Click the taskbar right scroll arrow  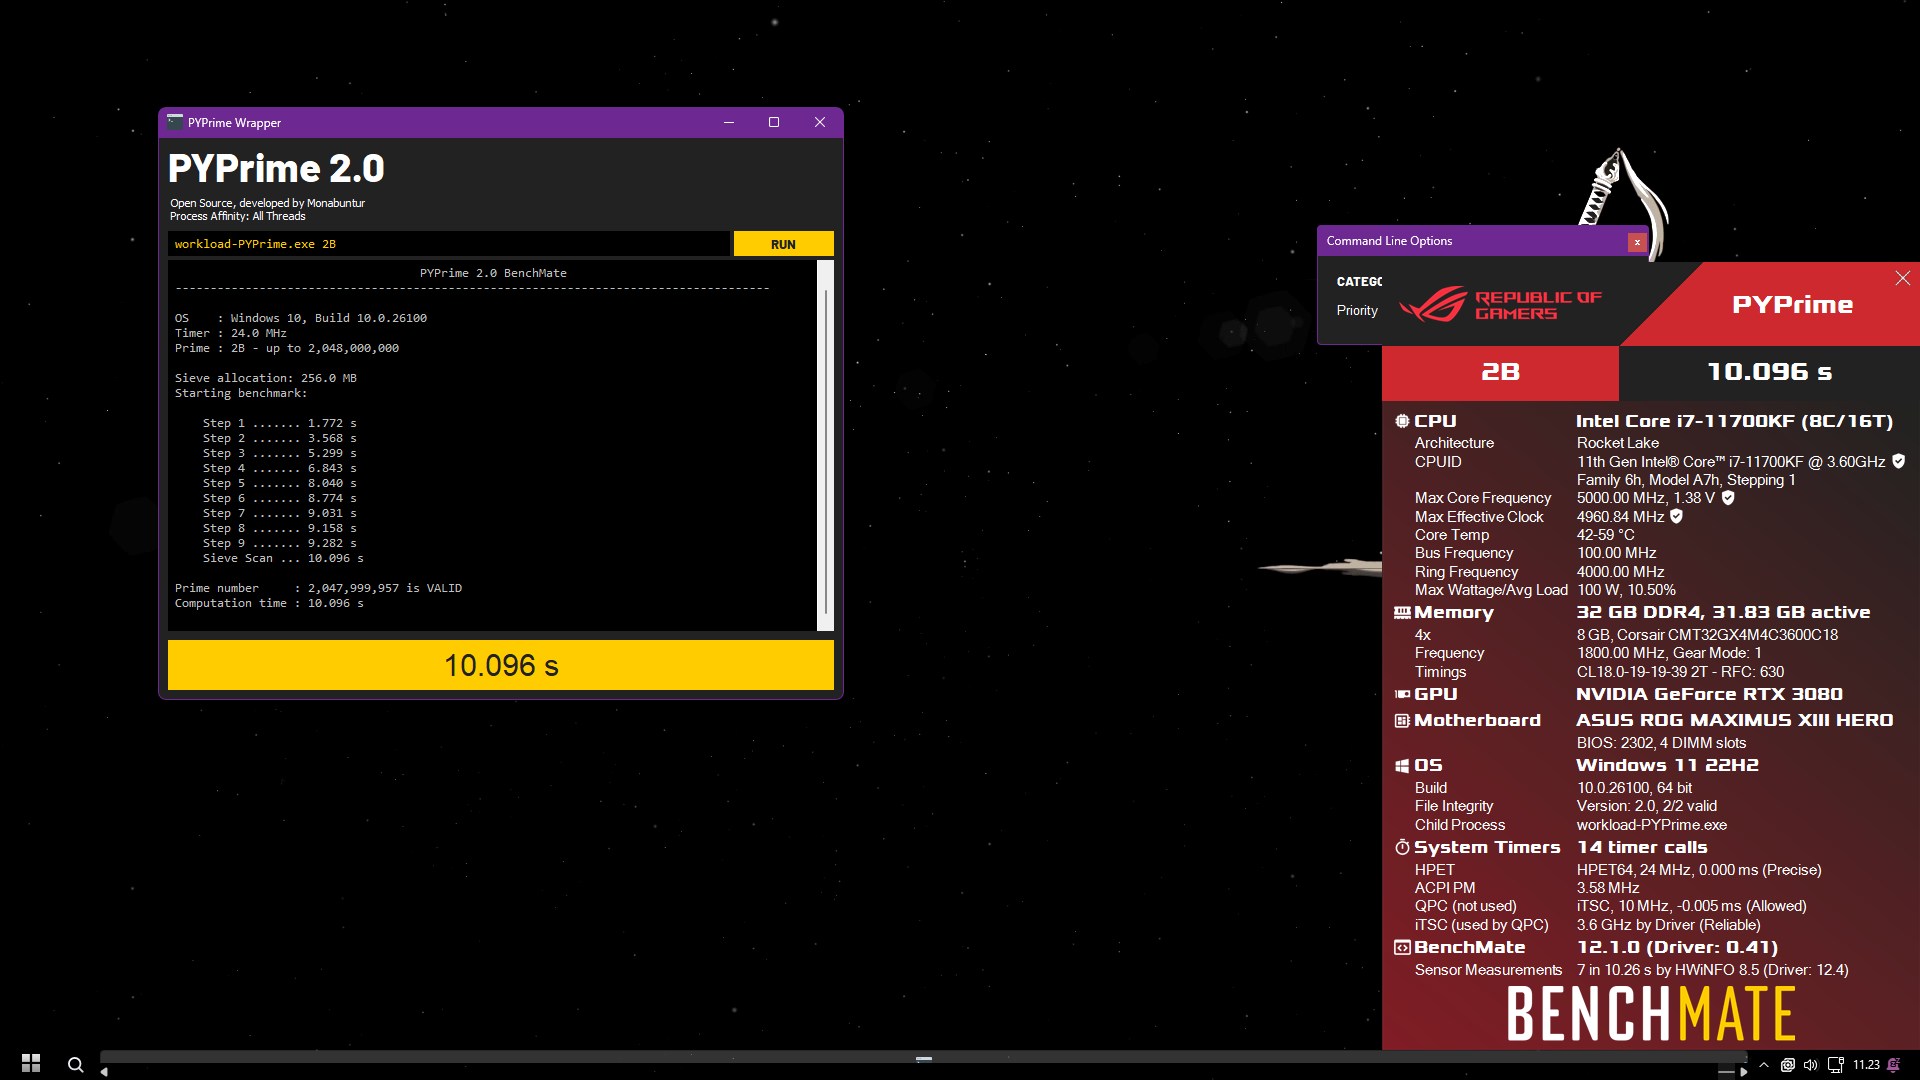point(1743,1072)
